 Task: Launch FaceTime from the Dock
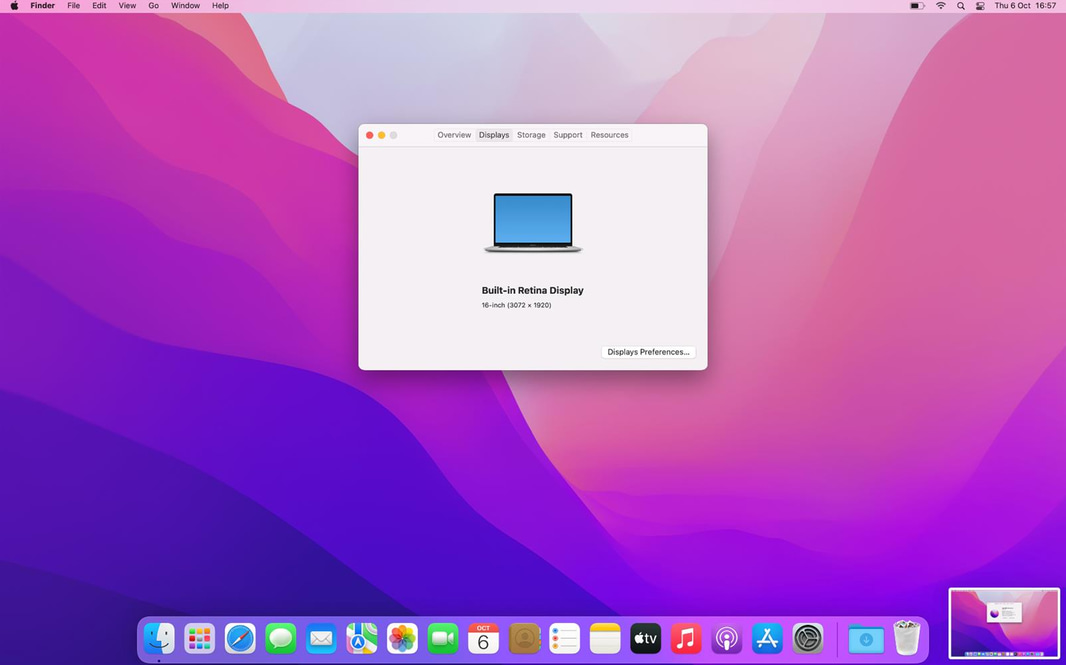pyautogui.click(x=443, y=638)
